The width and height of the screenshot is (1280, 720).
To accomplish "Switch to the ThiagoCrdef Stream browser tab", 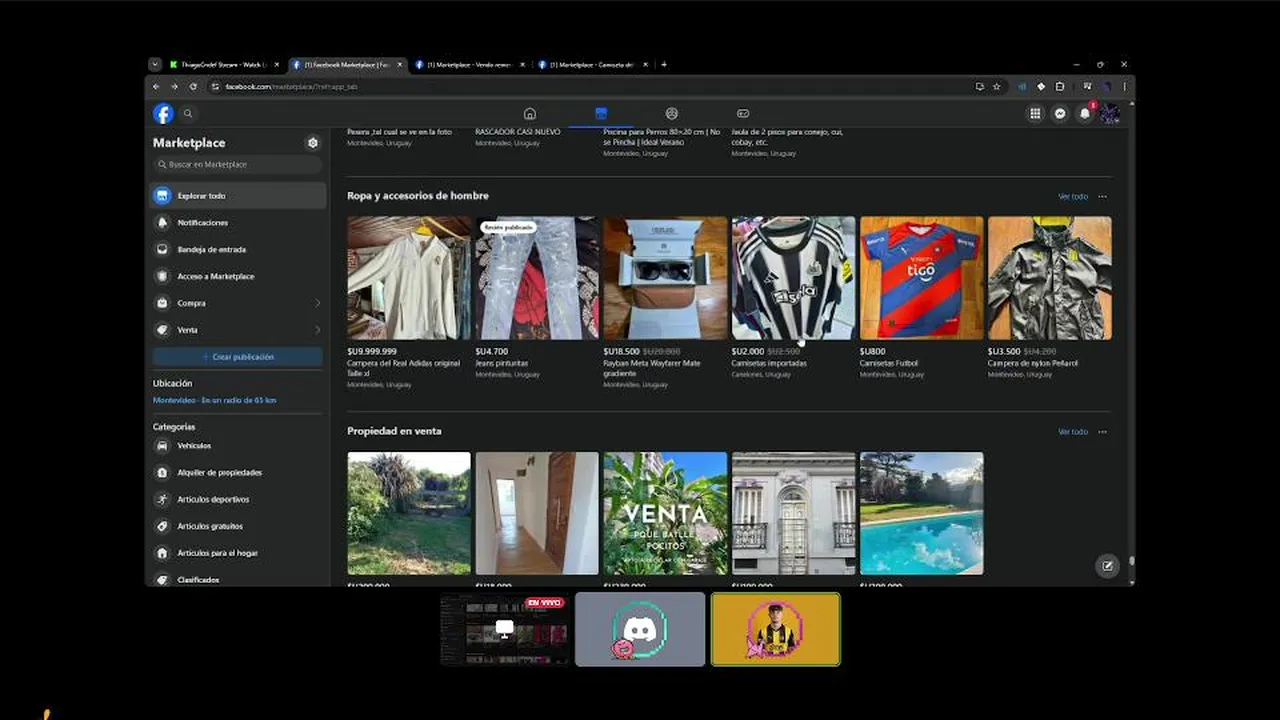I will [225, 65].
